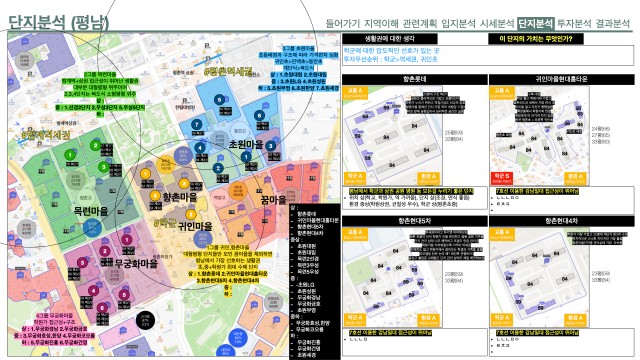Click red 학군 badge in 귀인마을현대홈타운 panel
This screenshot has width=640, height=360.
point(501,178)
